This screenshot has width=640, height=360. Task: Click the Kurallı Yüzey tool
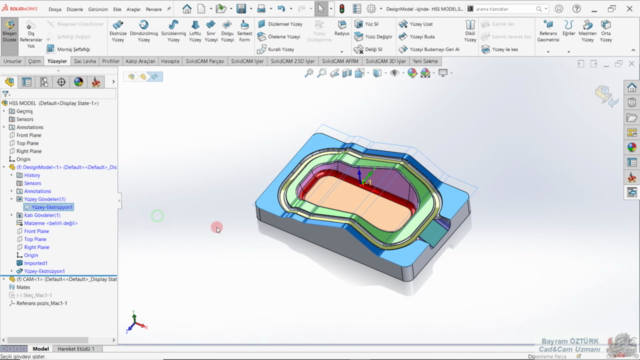click(x=276, y=49)
